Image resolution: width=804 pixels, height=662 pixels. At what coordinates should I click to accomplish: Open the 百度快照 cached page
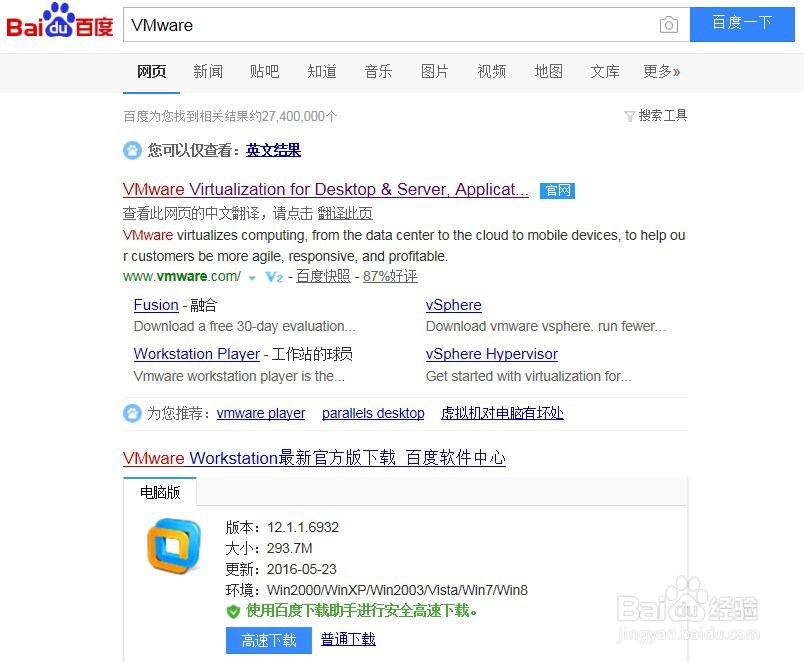coord(323,276)
